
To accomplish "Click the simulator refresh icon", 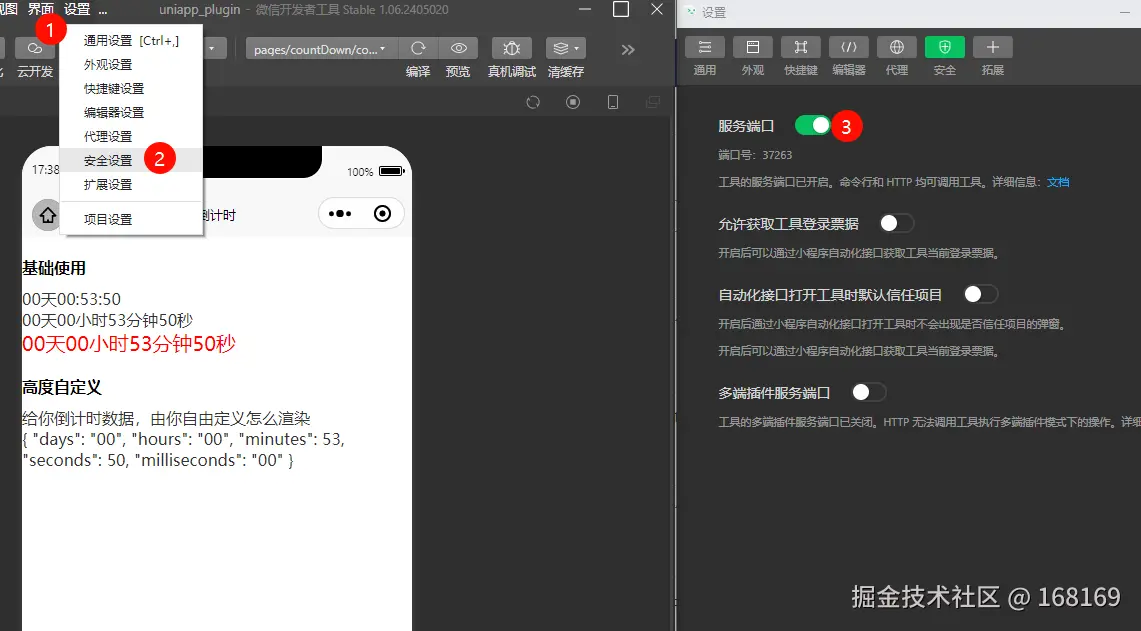I will click(x=533, y=102).
